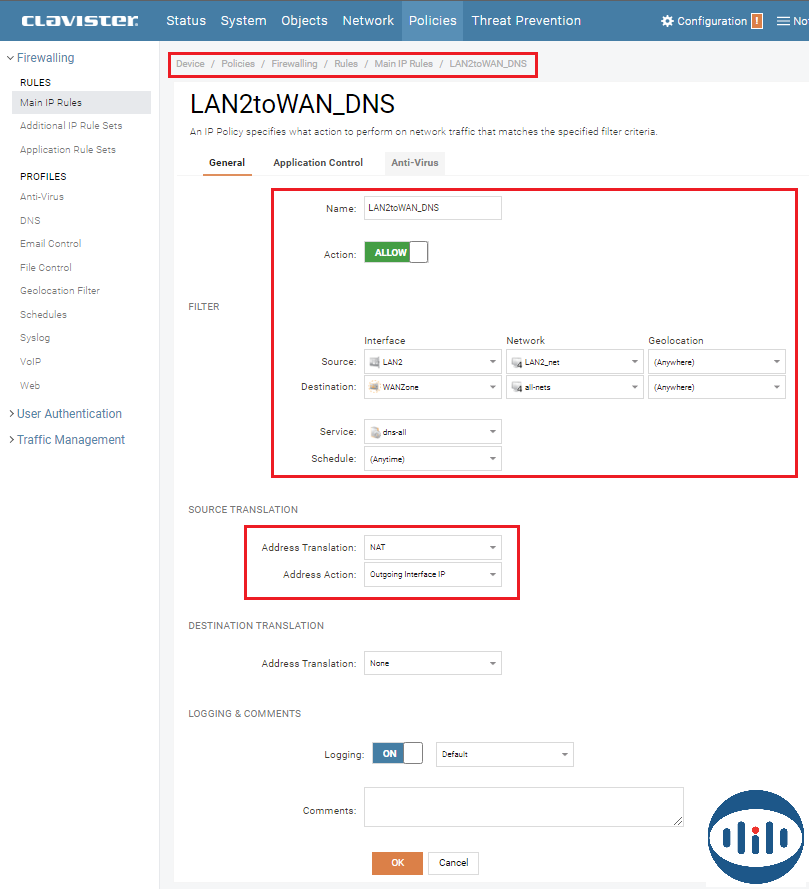Select Geolocation Filter in the sidebar

(x=60, y=291)
